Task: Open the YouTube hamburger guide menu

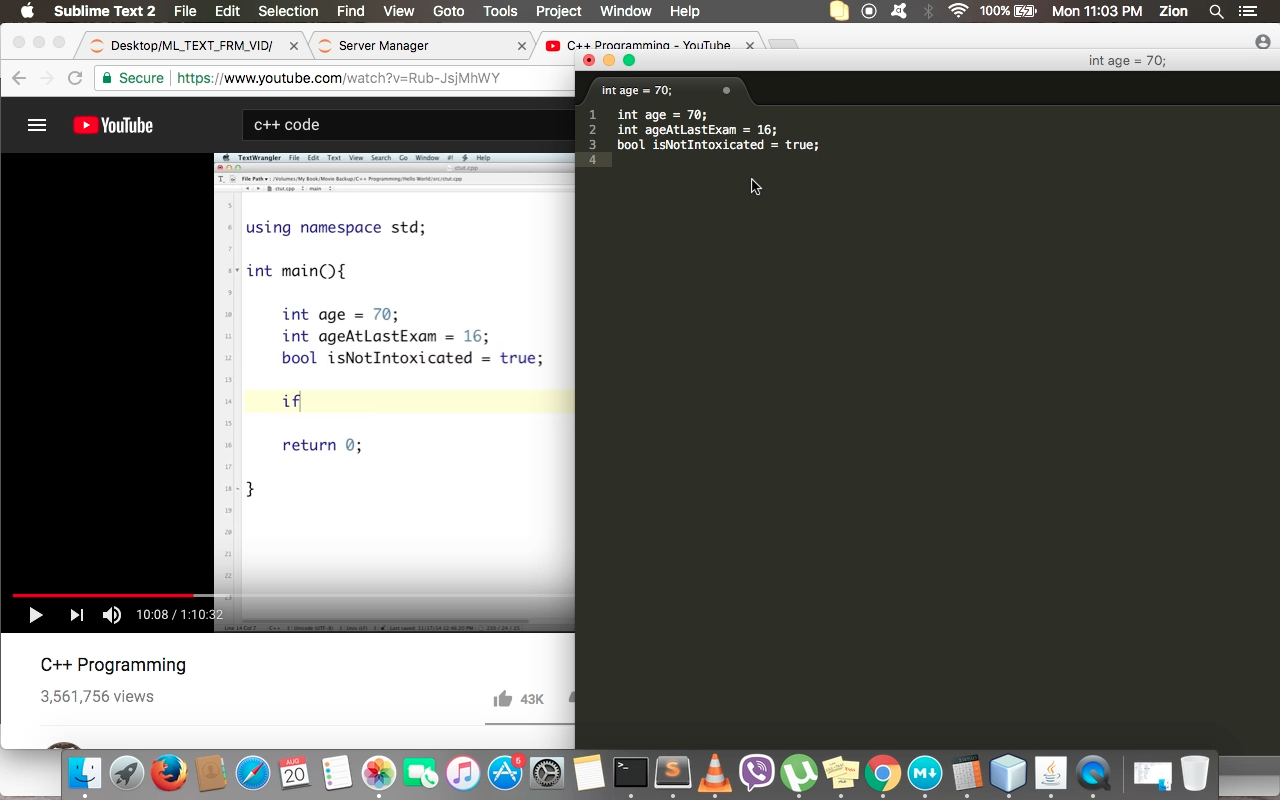Action: point(37,125)
